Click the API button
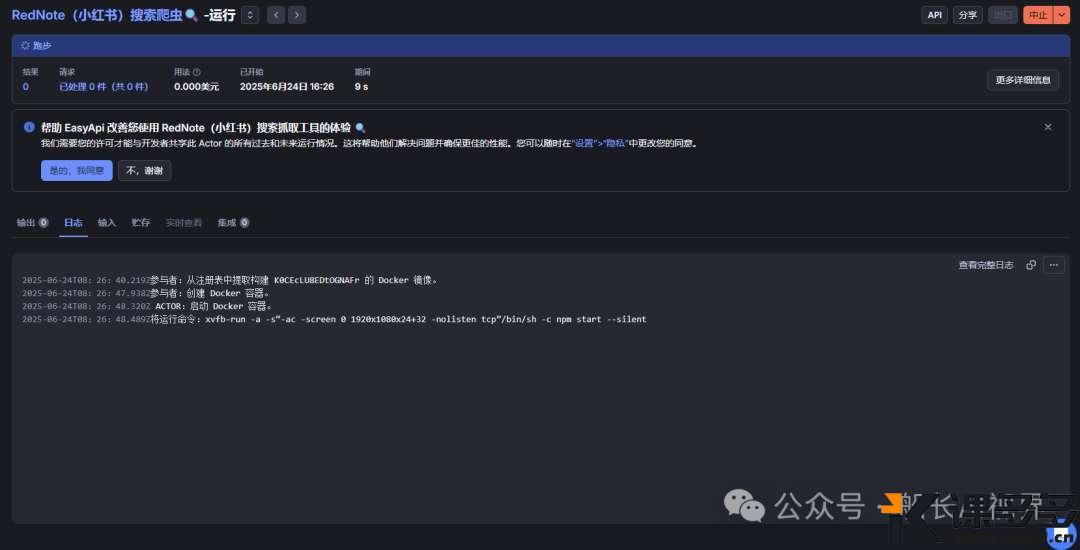This screenshot has height=550, width=1080. pyautogui.click(x=935, y=15)
